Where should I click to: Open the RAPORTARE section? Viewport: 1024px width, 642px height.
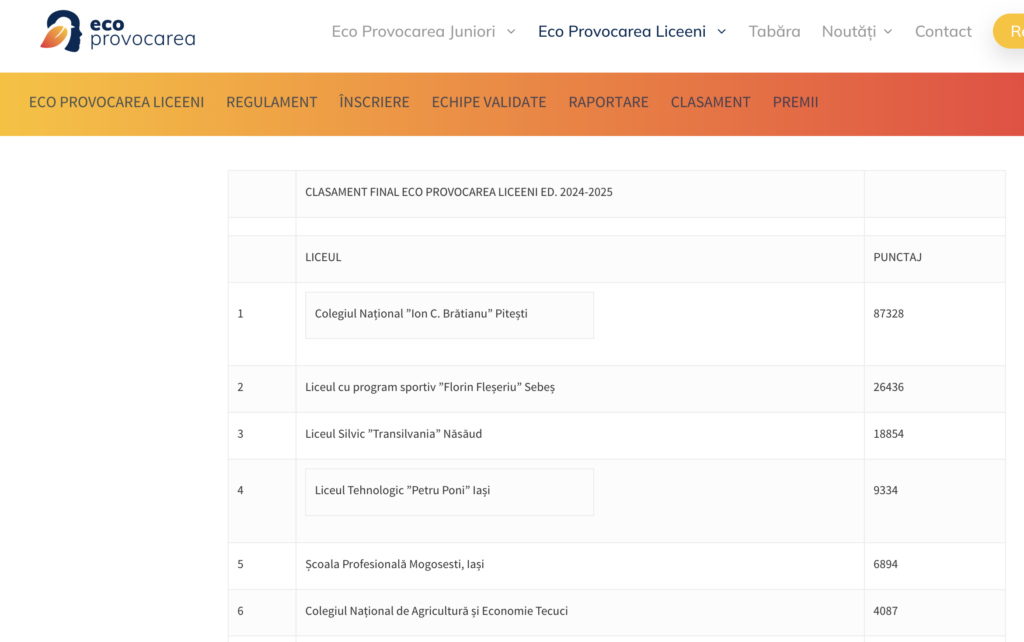(x=608, y=102)
